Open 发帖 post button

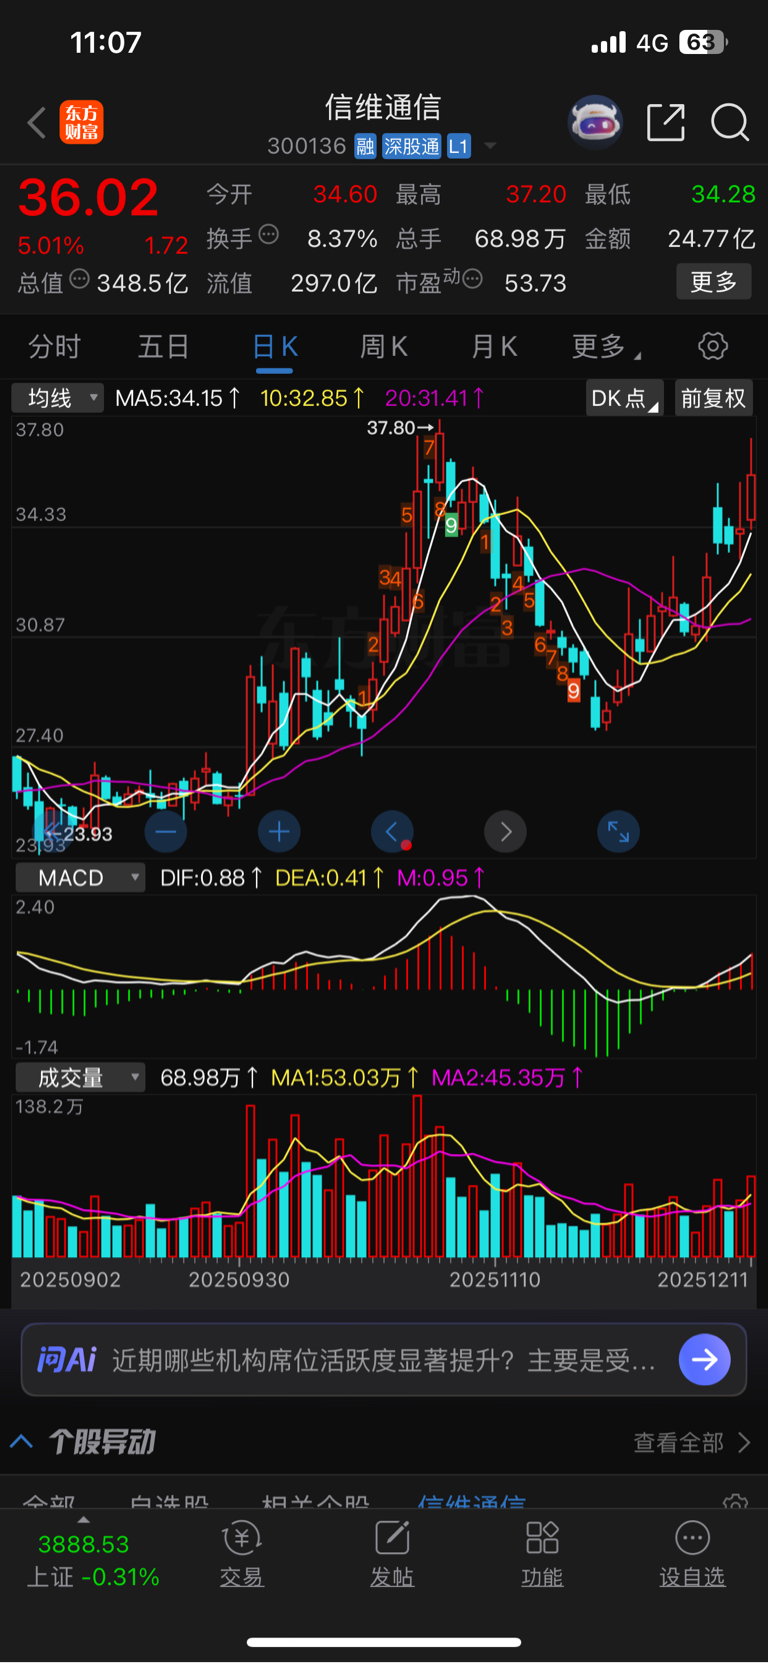[x=392, y=1555]
